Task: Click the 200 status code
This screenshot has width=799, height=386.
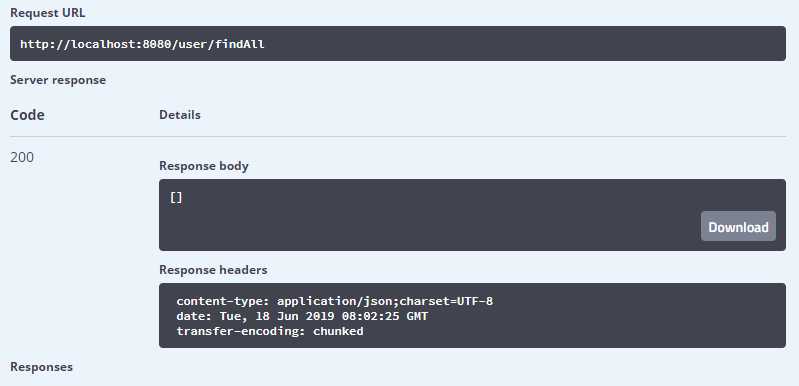Action: point(22,157)
